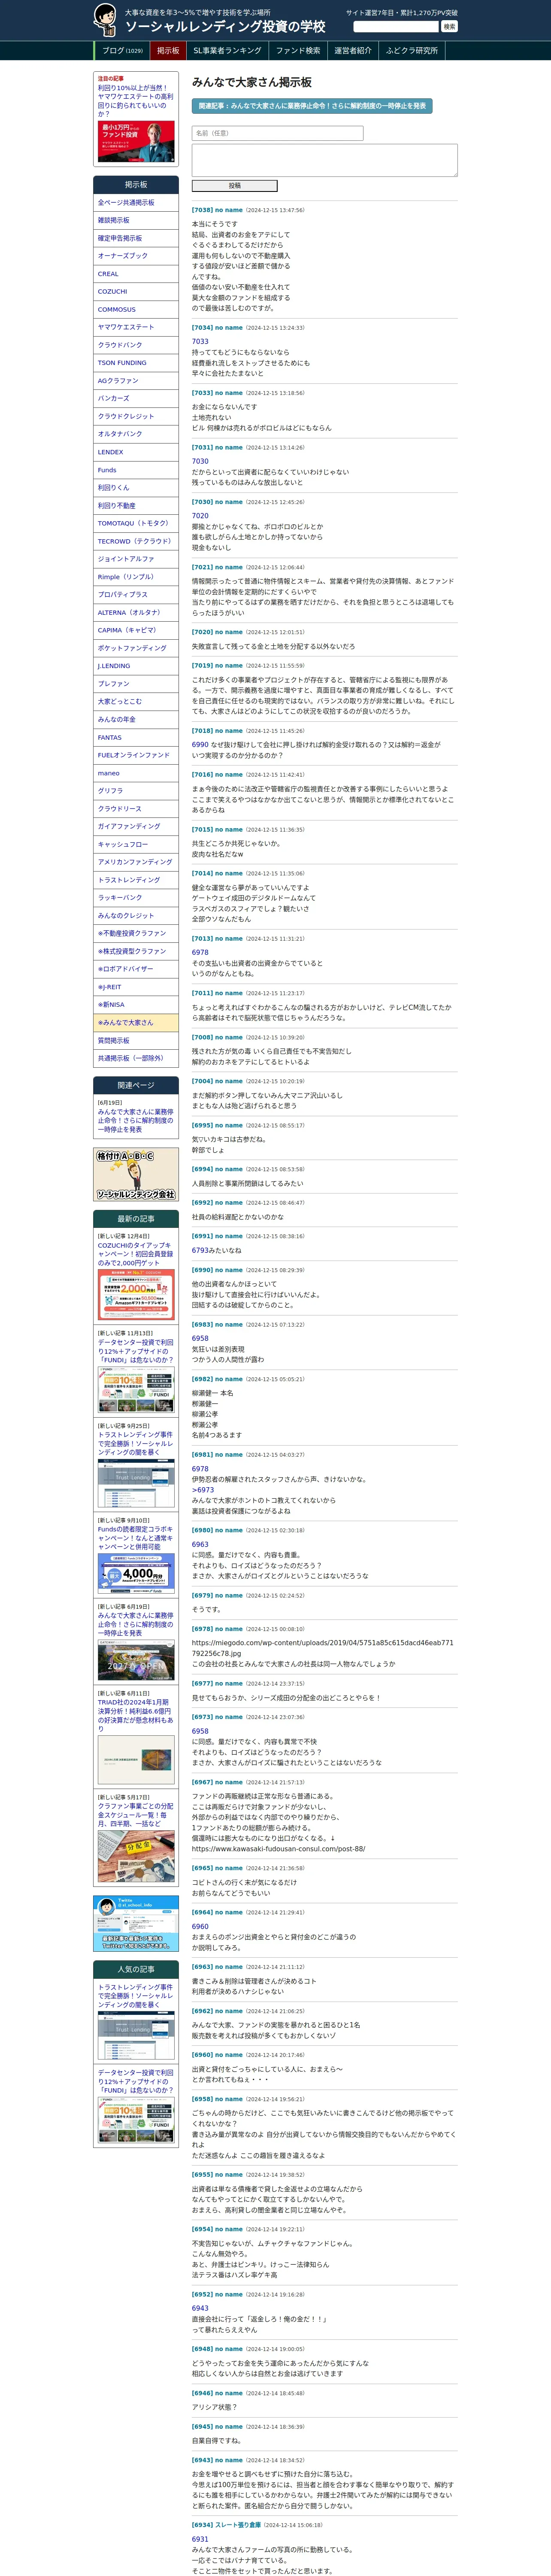
Task: Open the COMMOSUS board link
Action: (x=136, y=310)
